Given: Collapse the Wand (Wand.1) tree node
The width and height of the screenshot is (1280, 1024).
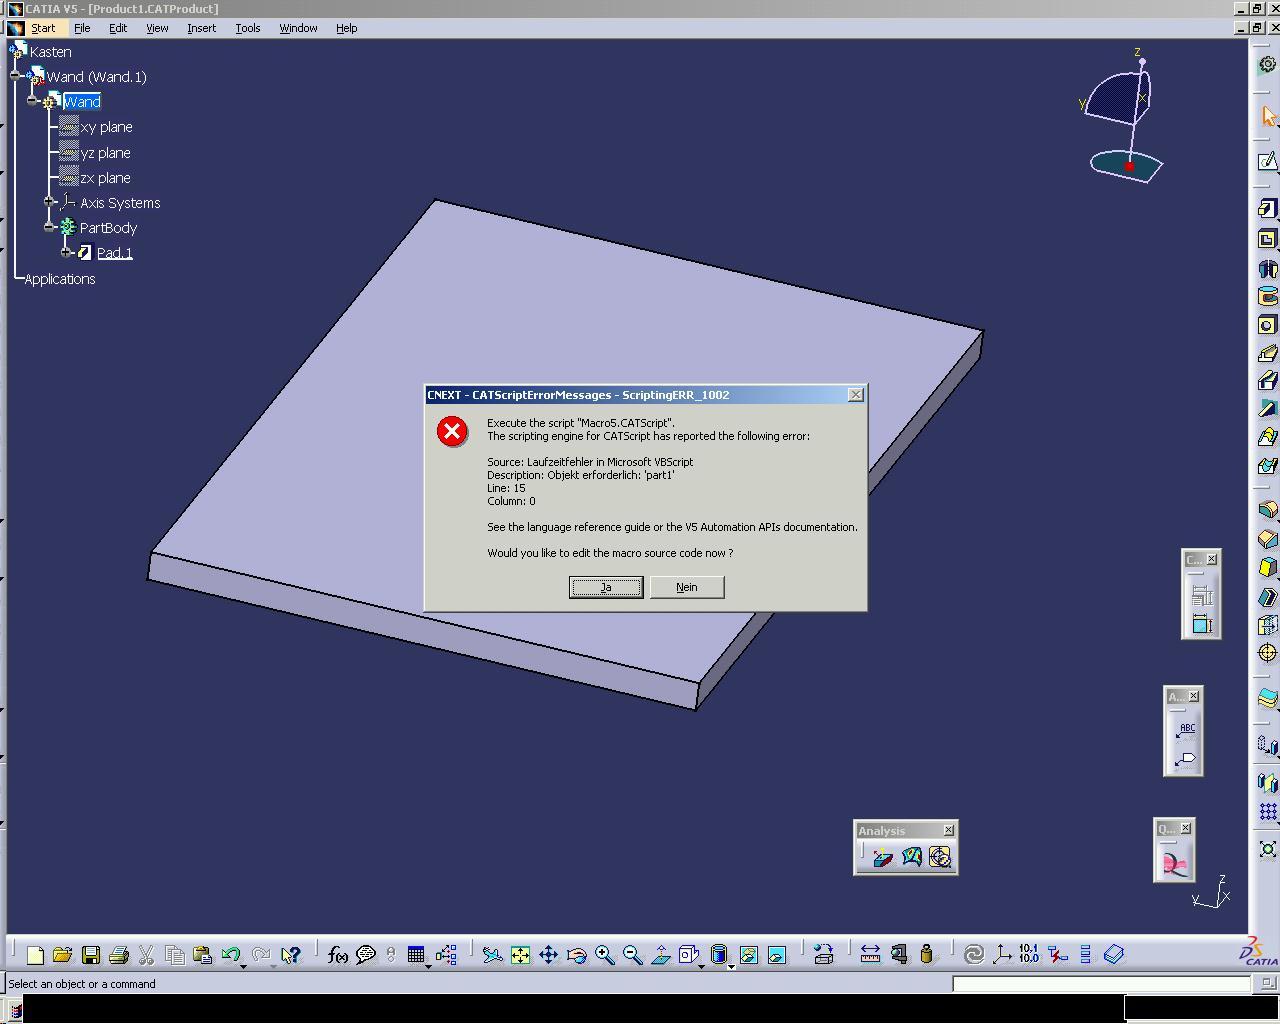Looking at the screenshot, I should 15,76.
